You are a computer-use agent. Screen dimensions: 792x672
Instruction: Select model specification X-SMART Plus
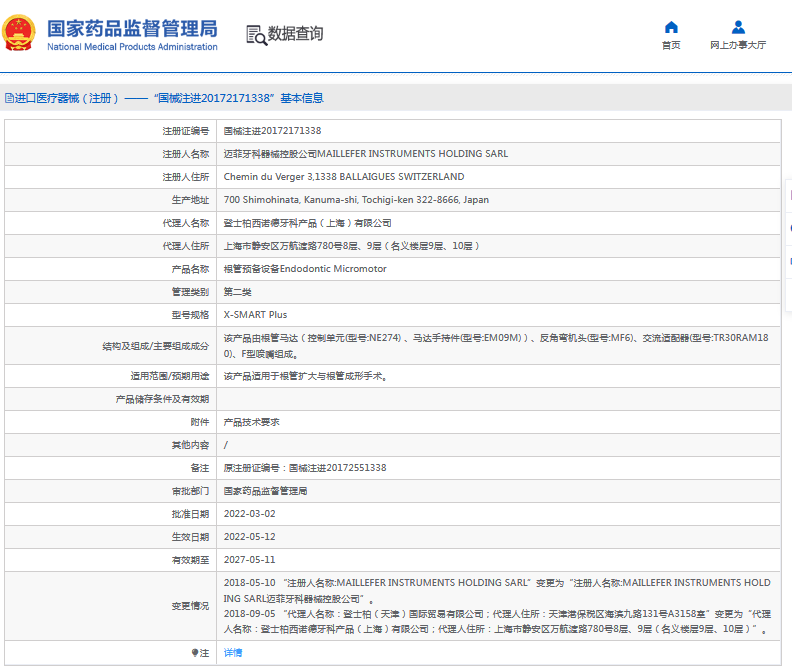pos(256,315)
